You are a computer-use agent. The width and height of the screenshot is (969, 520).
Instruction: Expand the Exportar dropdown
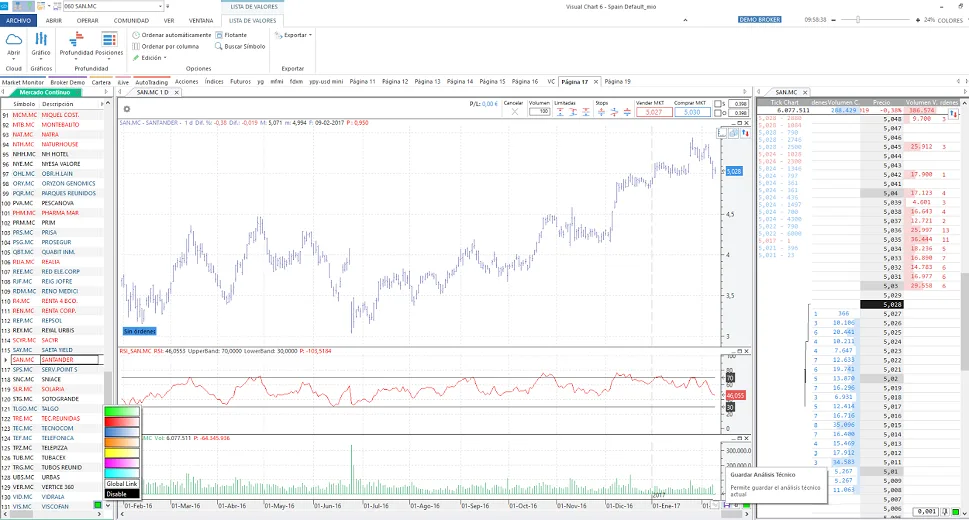pos(296,35)
